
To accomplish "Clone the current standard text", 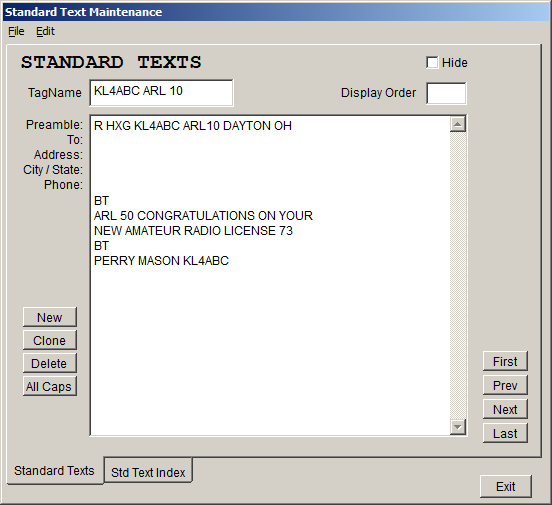I will click(50, 340).
